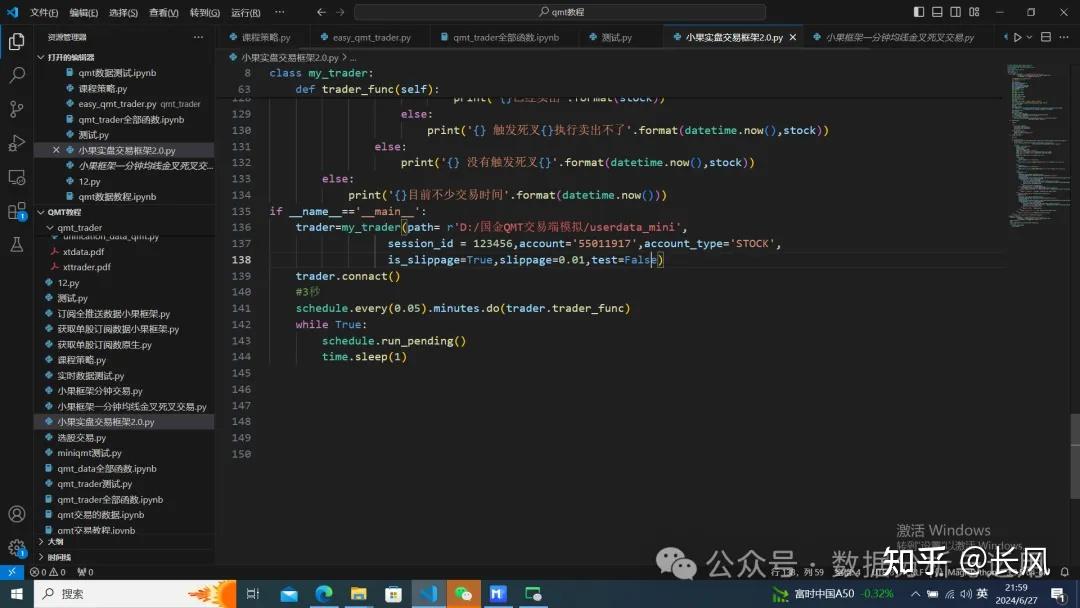Viewport: 1080px width, 608px height.
Task: Switch to the easy_qmt_trader.py tab
Action: pos(371,37)
